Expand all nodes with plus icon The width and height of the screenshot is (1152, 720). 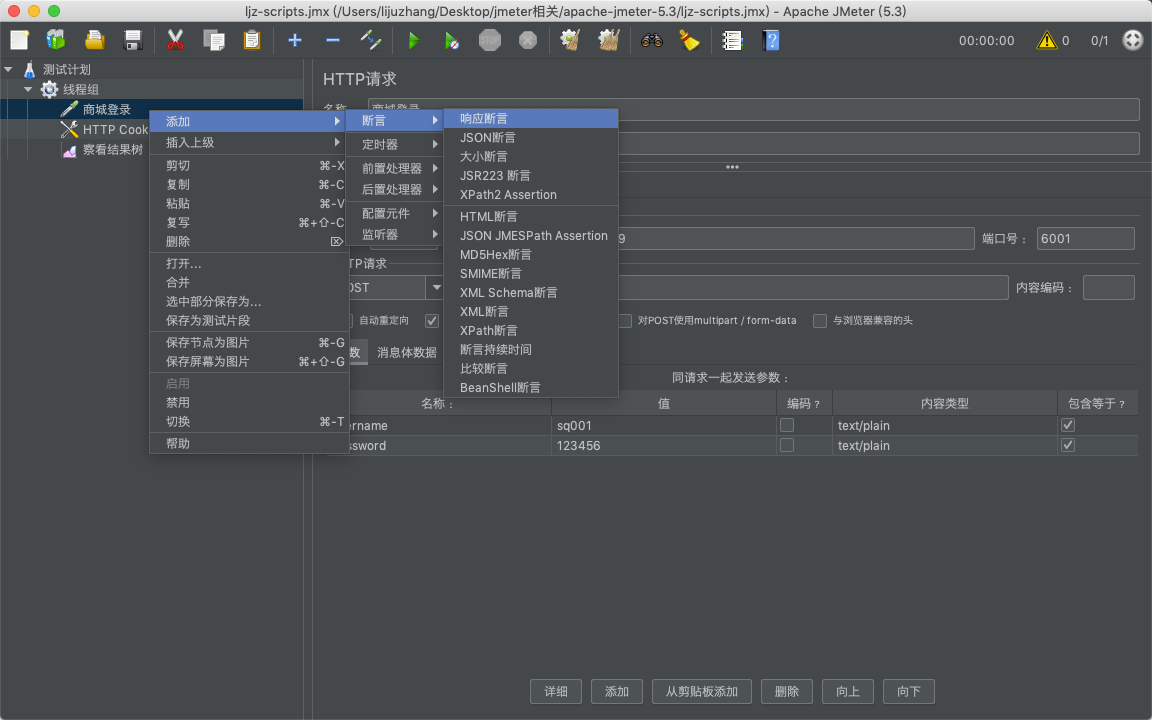point(295,40)
